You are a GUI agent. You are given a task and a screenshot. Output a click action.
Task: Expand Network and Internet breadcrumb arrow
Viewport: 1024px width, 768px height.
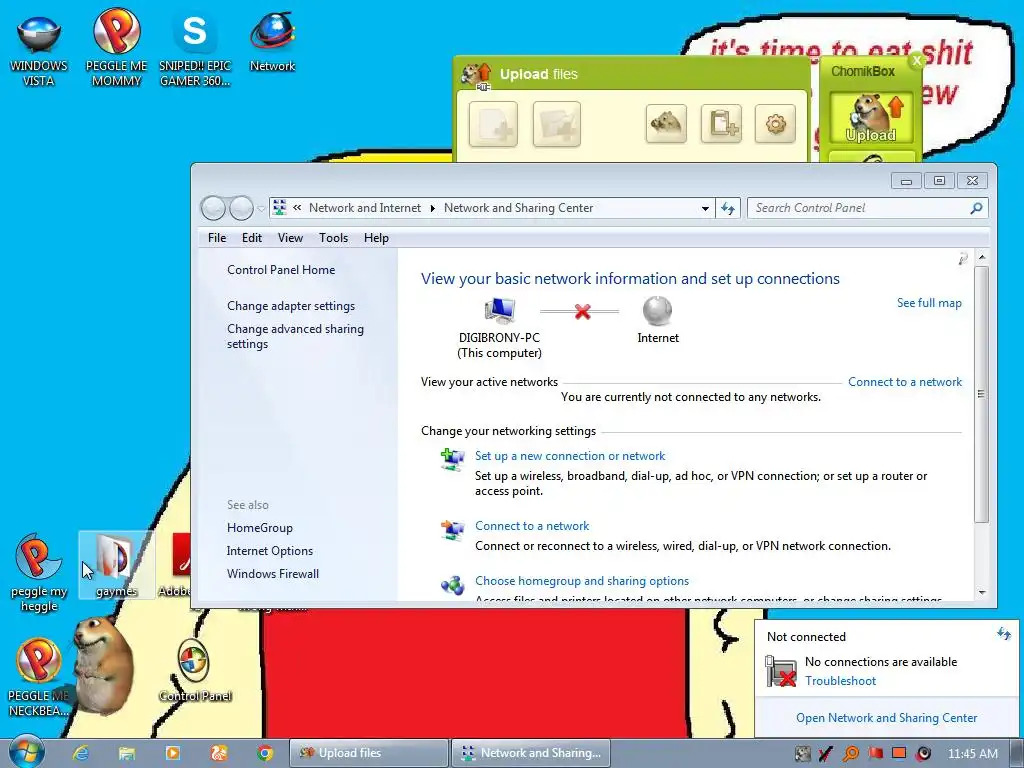[432, 208]
